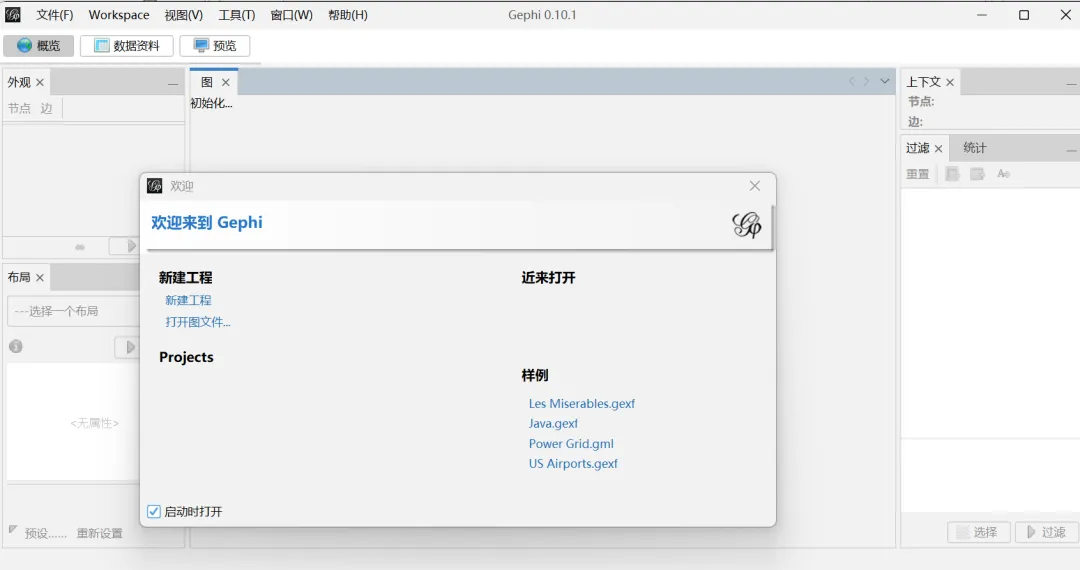Minimize the filter and statistics panel
Screen dimensions: 1080x570
click(1071, 150)
